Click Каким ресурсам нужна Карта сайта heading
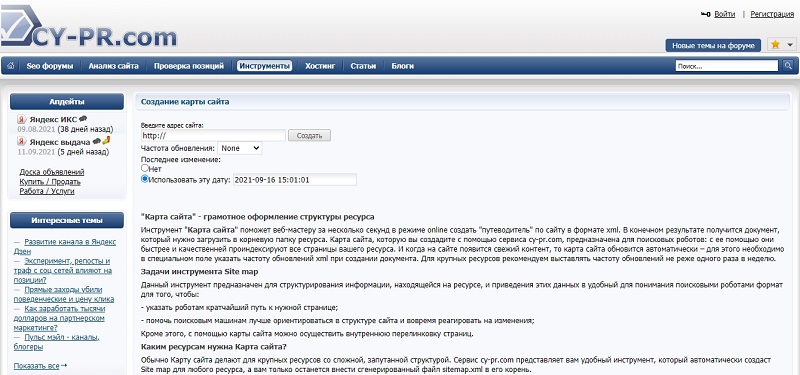Viewport: 800px width, 375px height. point(214,347)
